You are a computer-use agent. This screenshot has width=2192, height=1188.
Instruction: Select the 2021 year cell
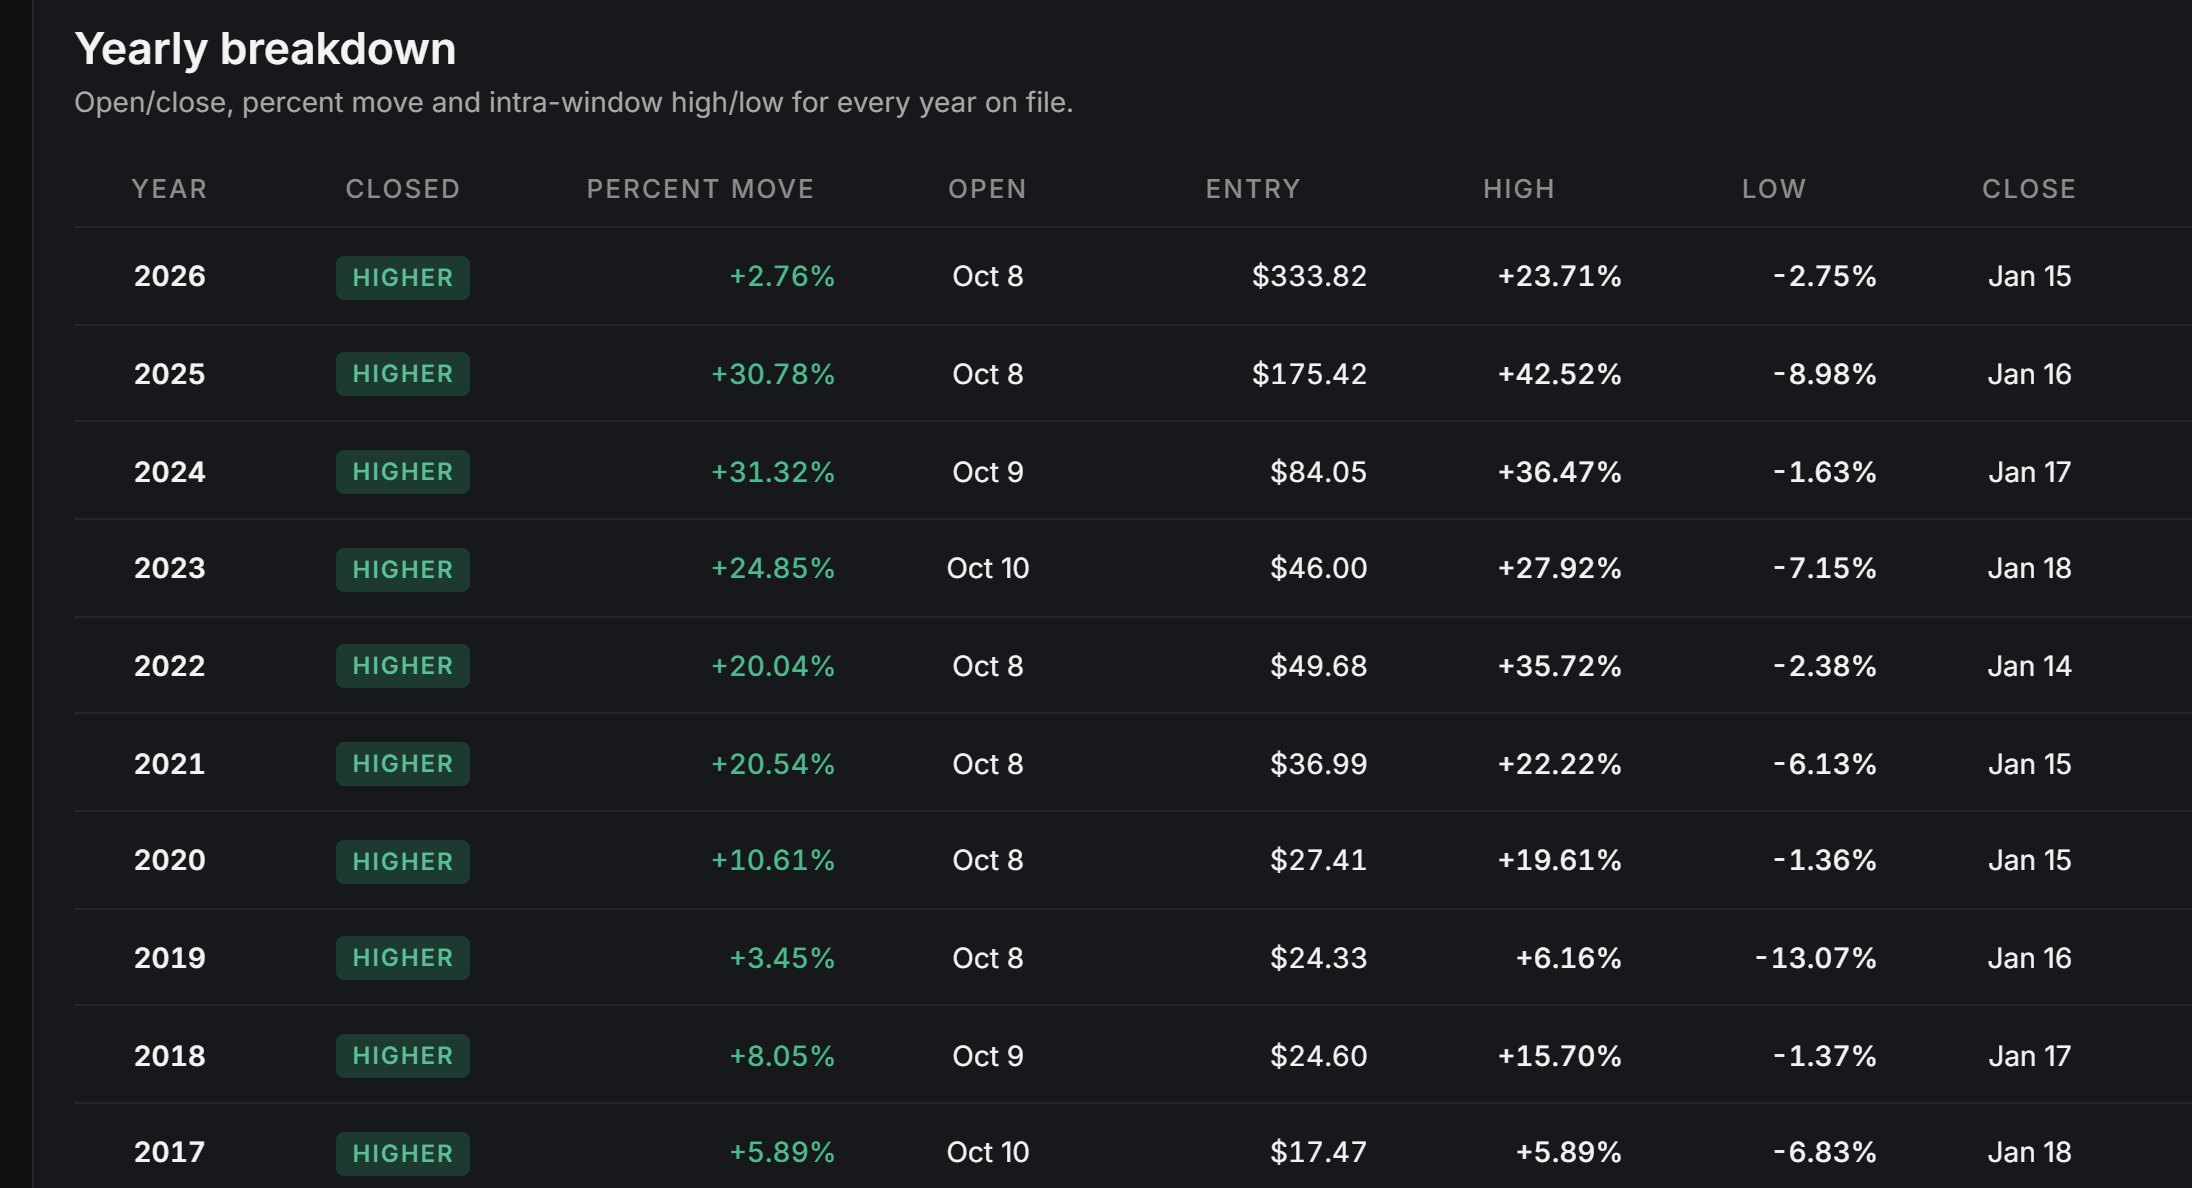(170, 764)
